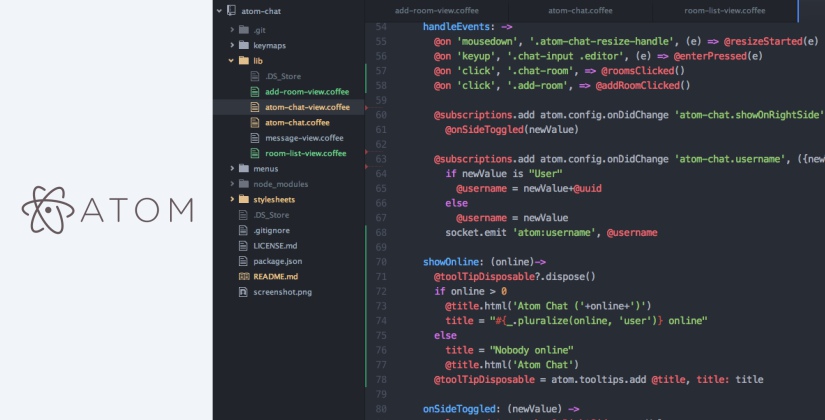Select atom-chat-view.coffee in the sidebar
Image resolution: width=825 pixels, height=420 pixels.
click(x=307, y=107)
